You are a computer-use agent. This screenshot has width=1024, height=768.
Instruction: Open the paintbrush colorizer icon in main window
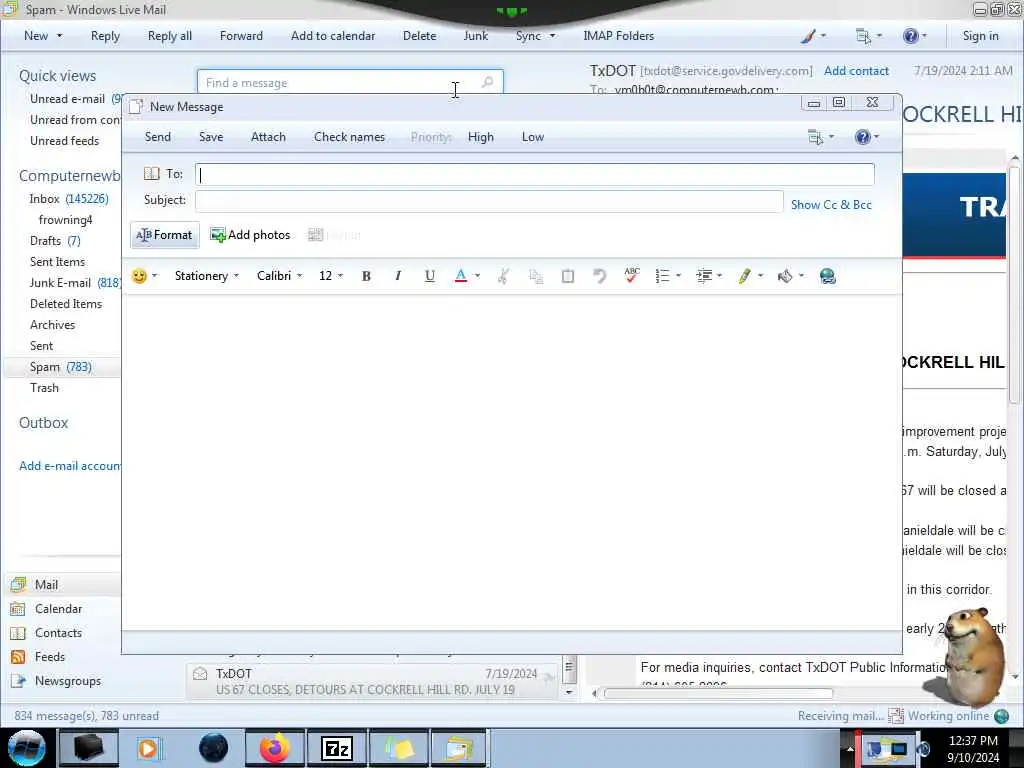point(813,36)
